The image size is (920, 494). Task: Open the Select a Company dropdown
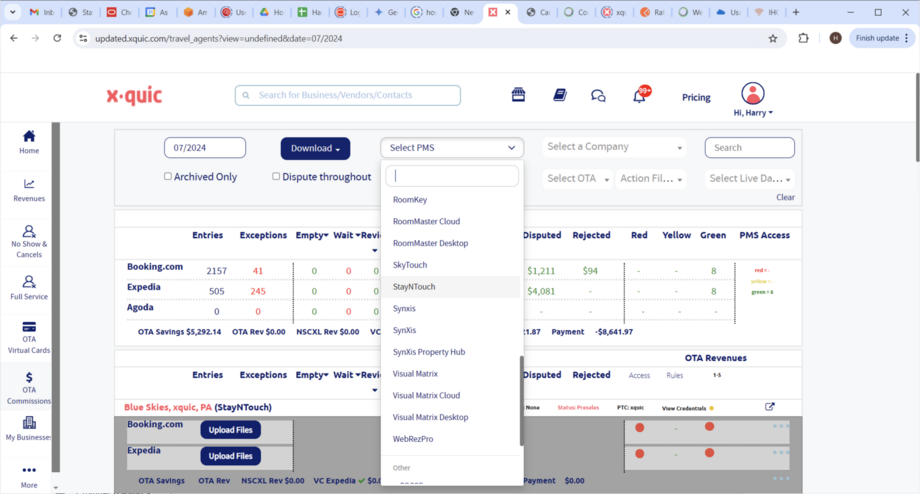point(614,147)
